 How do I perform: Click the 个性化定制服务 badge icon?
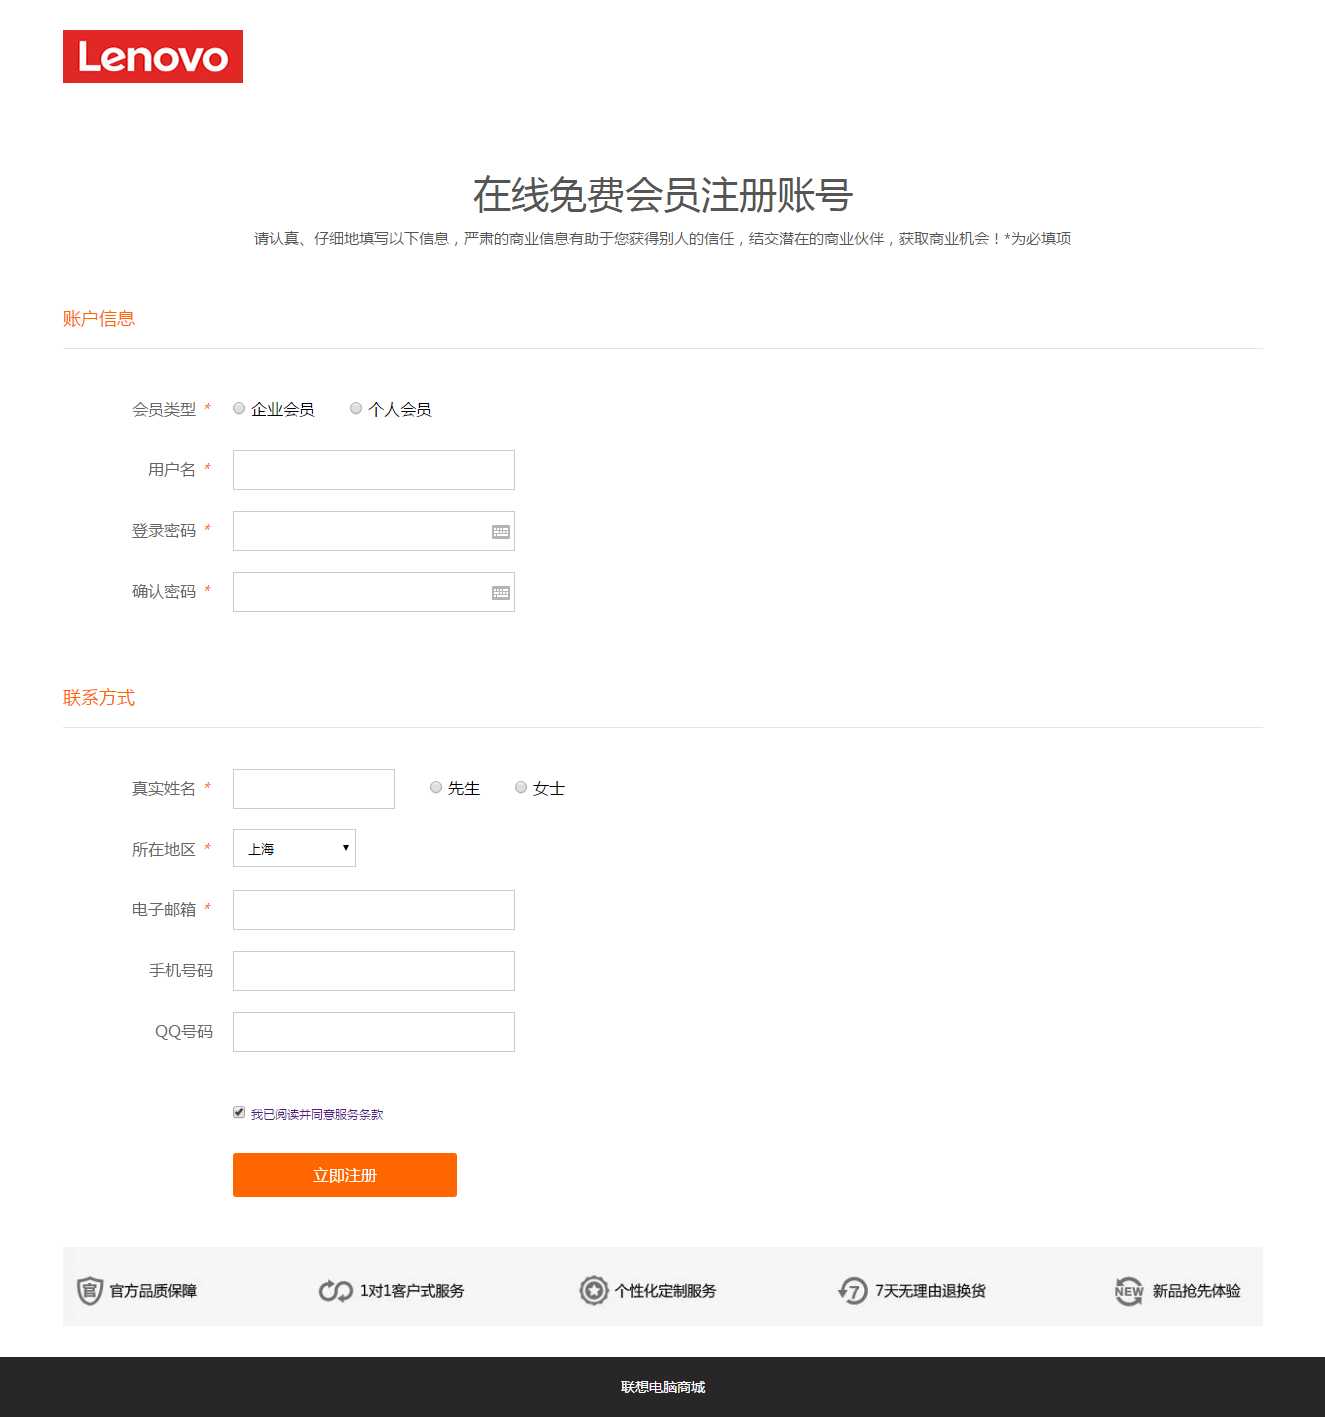594,1291
